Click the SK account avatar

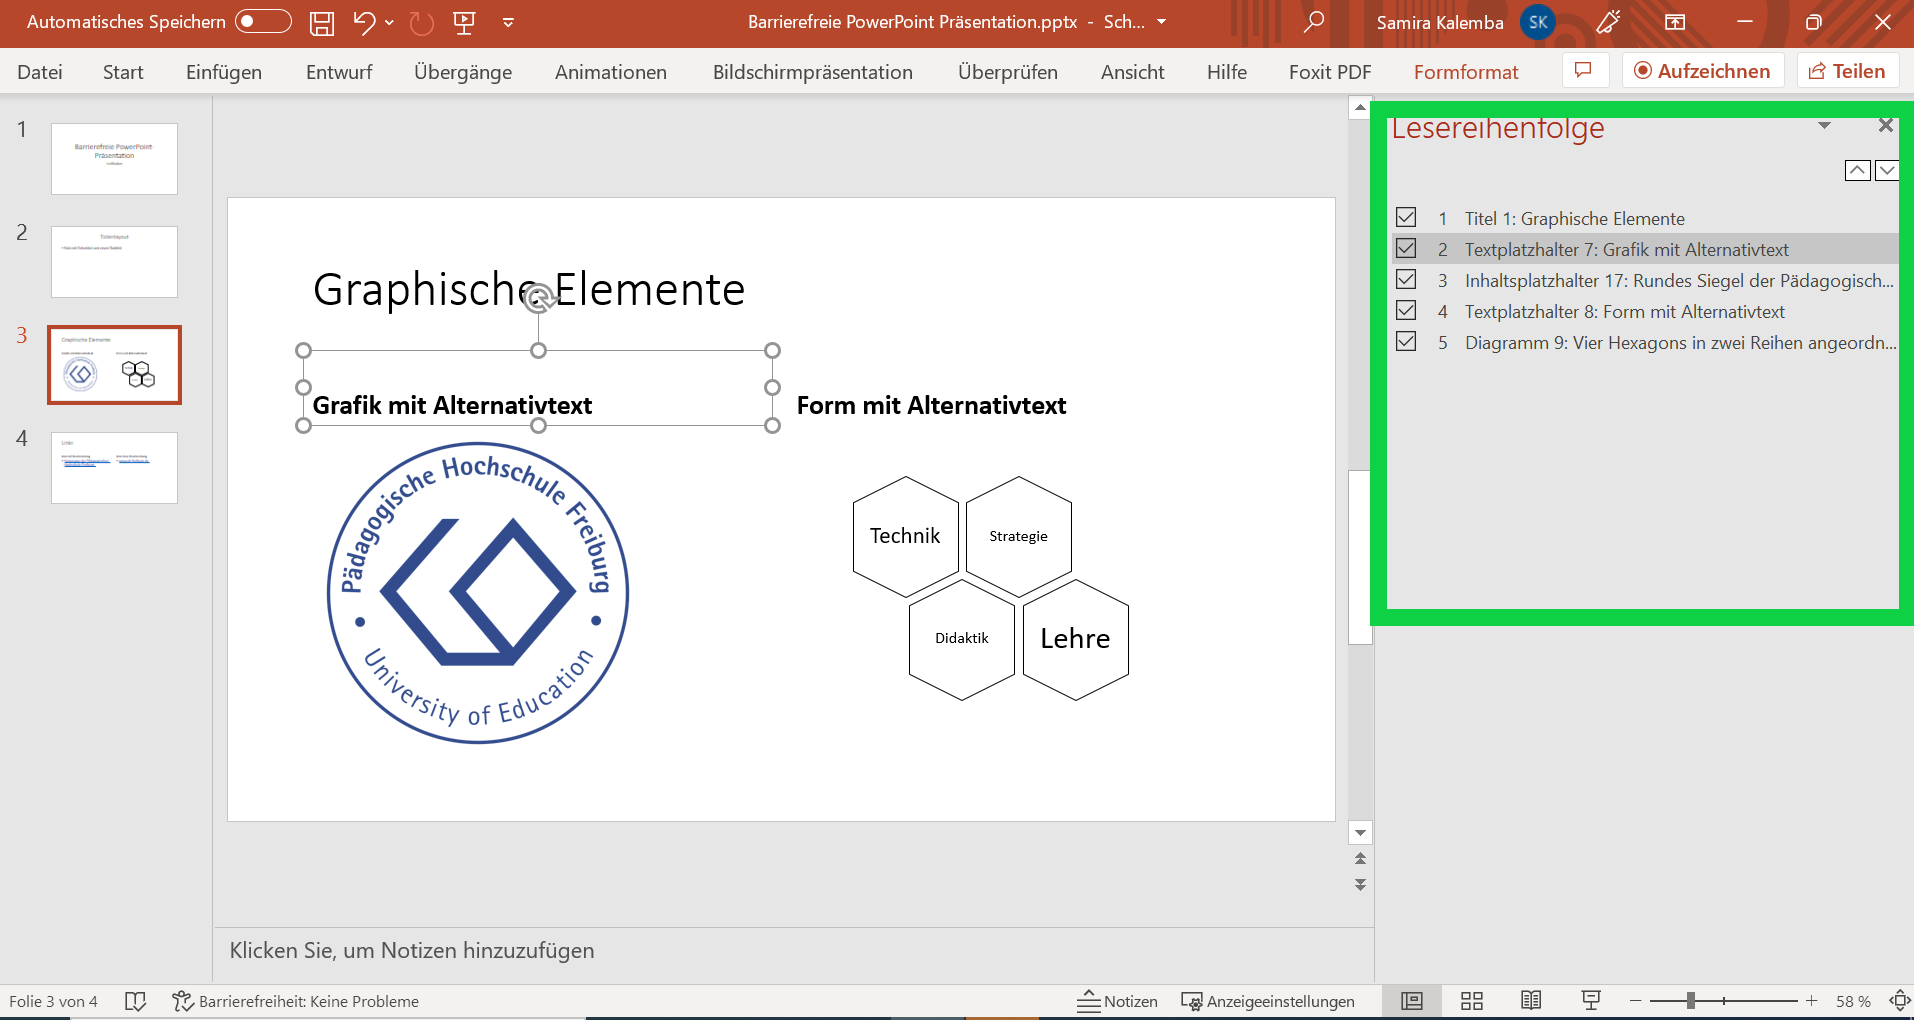pos(1538,22)
